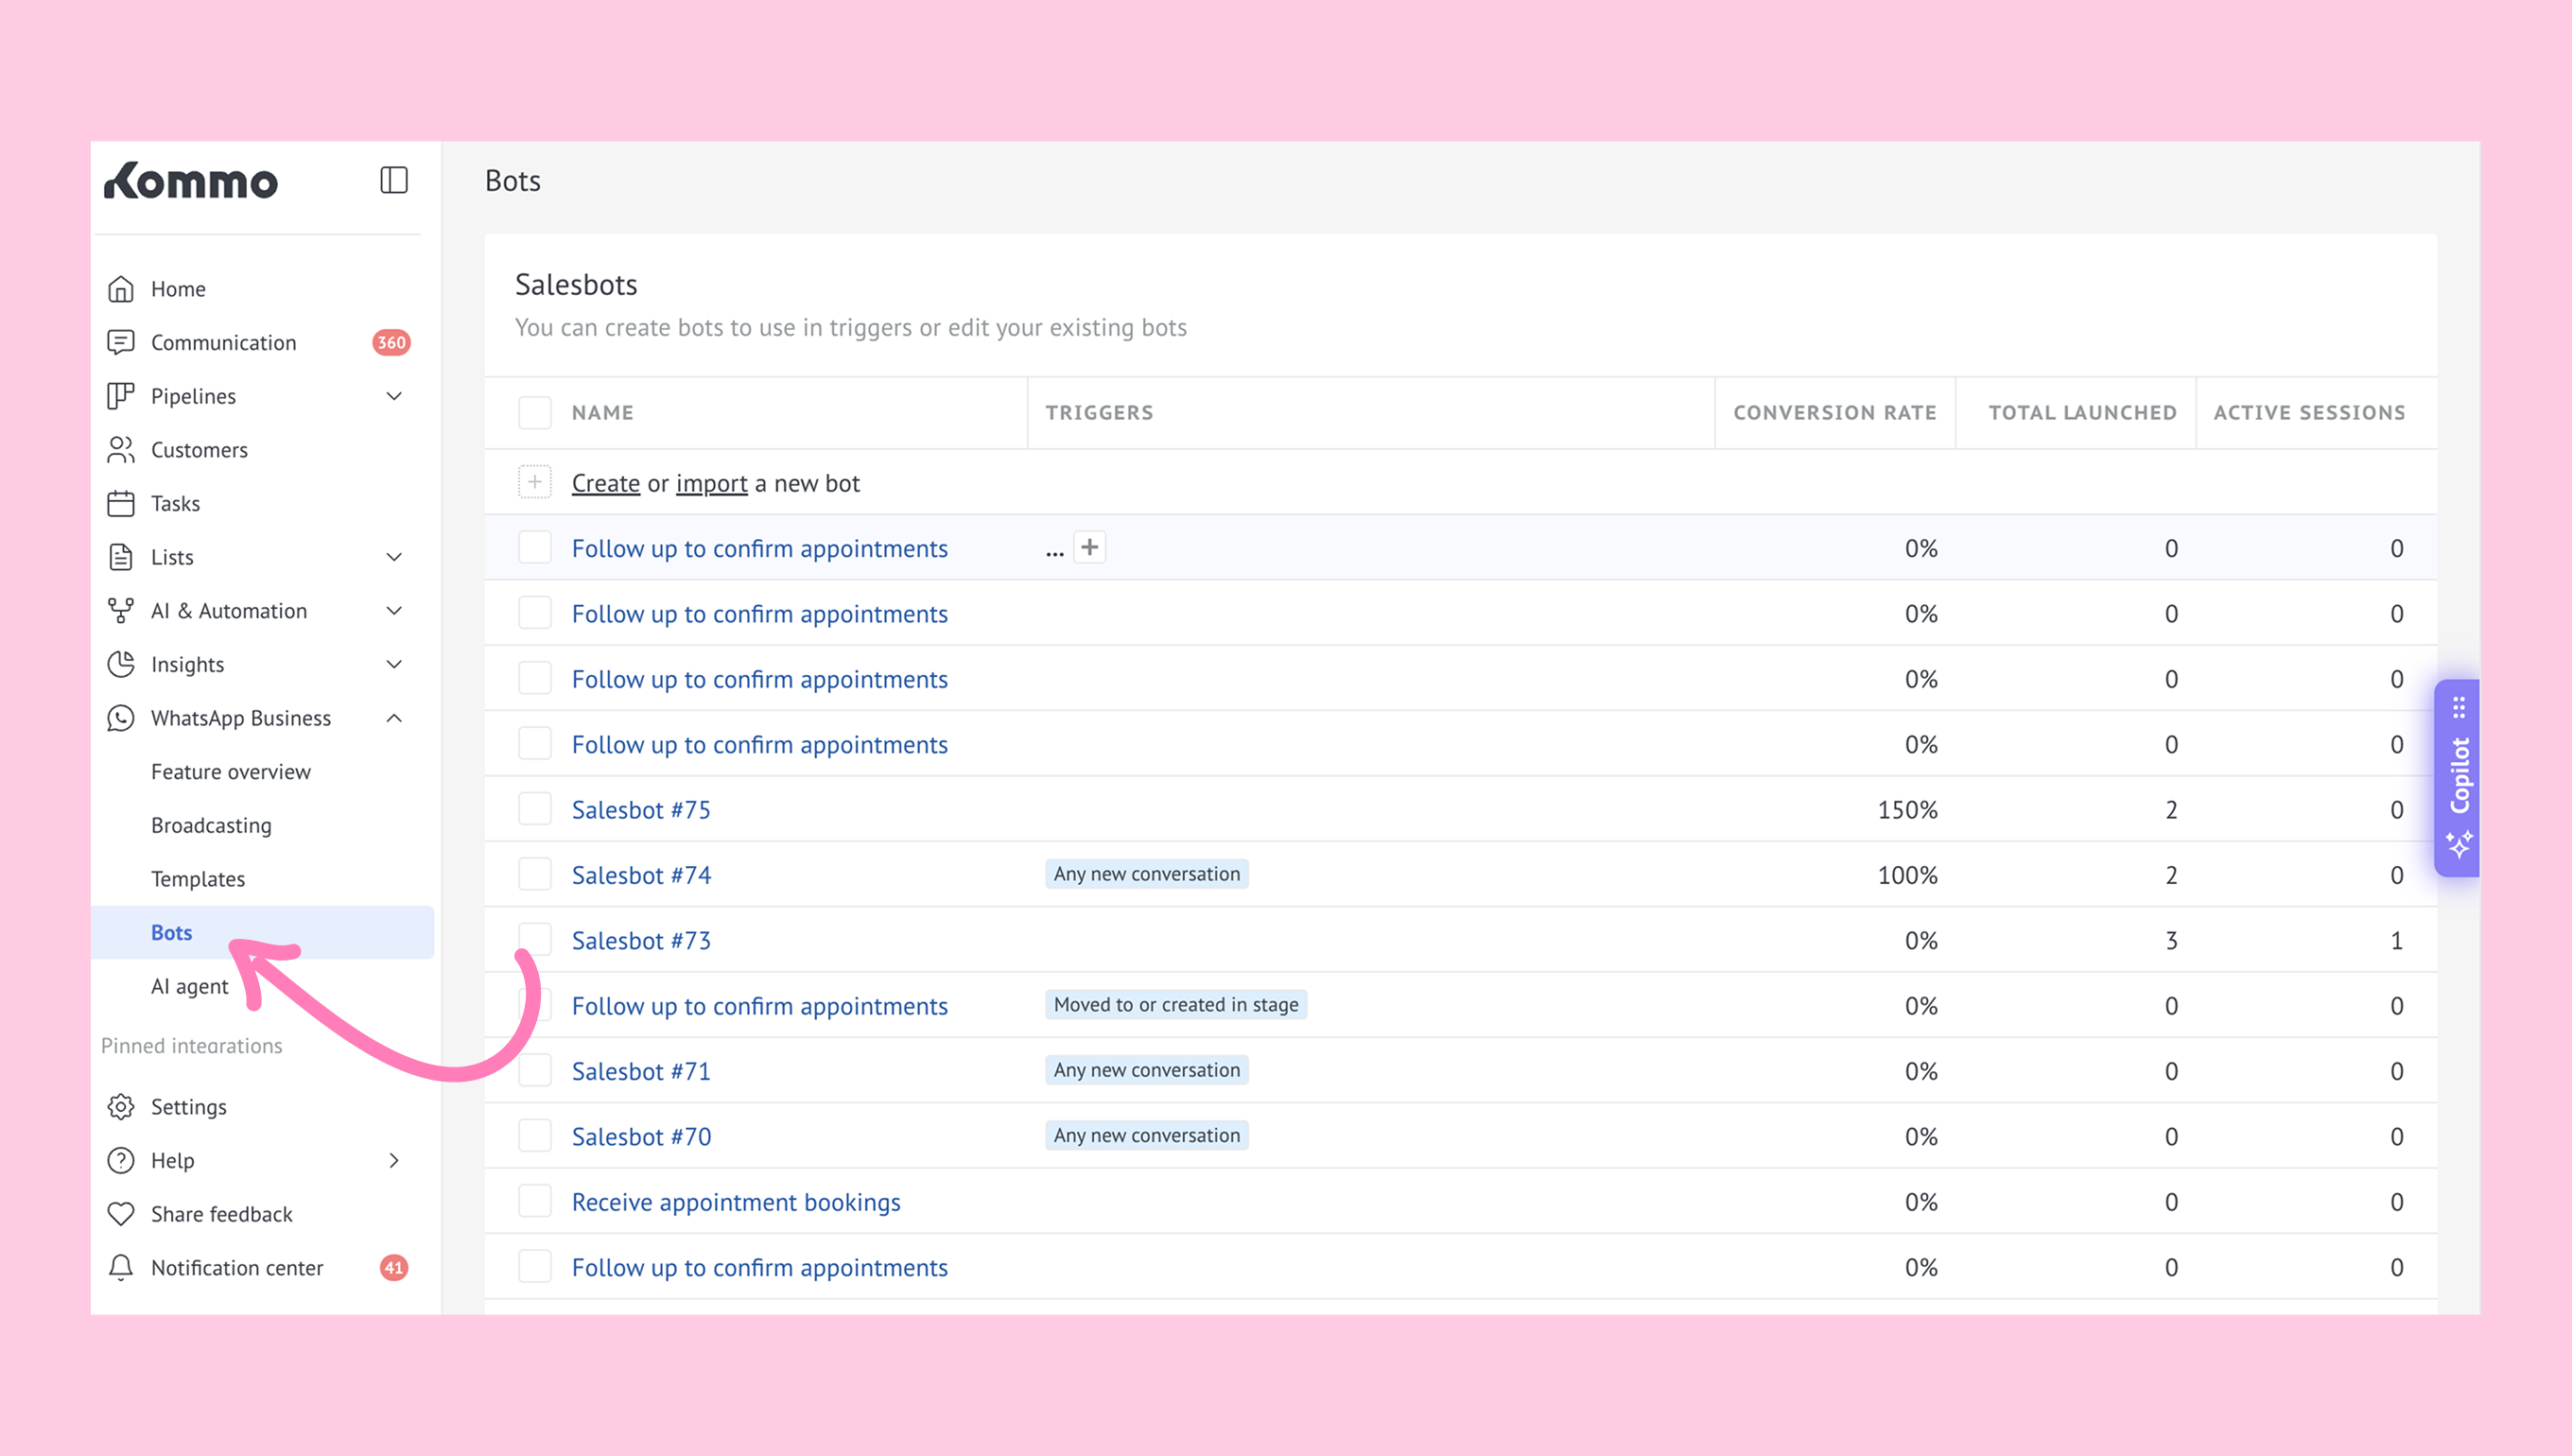Open Broadcasting in the sidebar
This screenshot has width=2572, height=1456.
tap(211, 826)
